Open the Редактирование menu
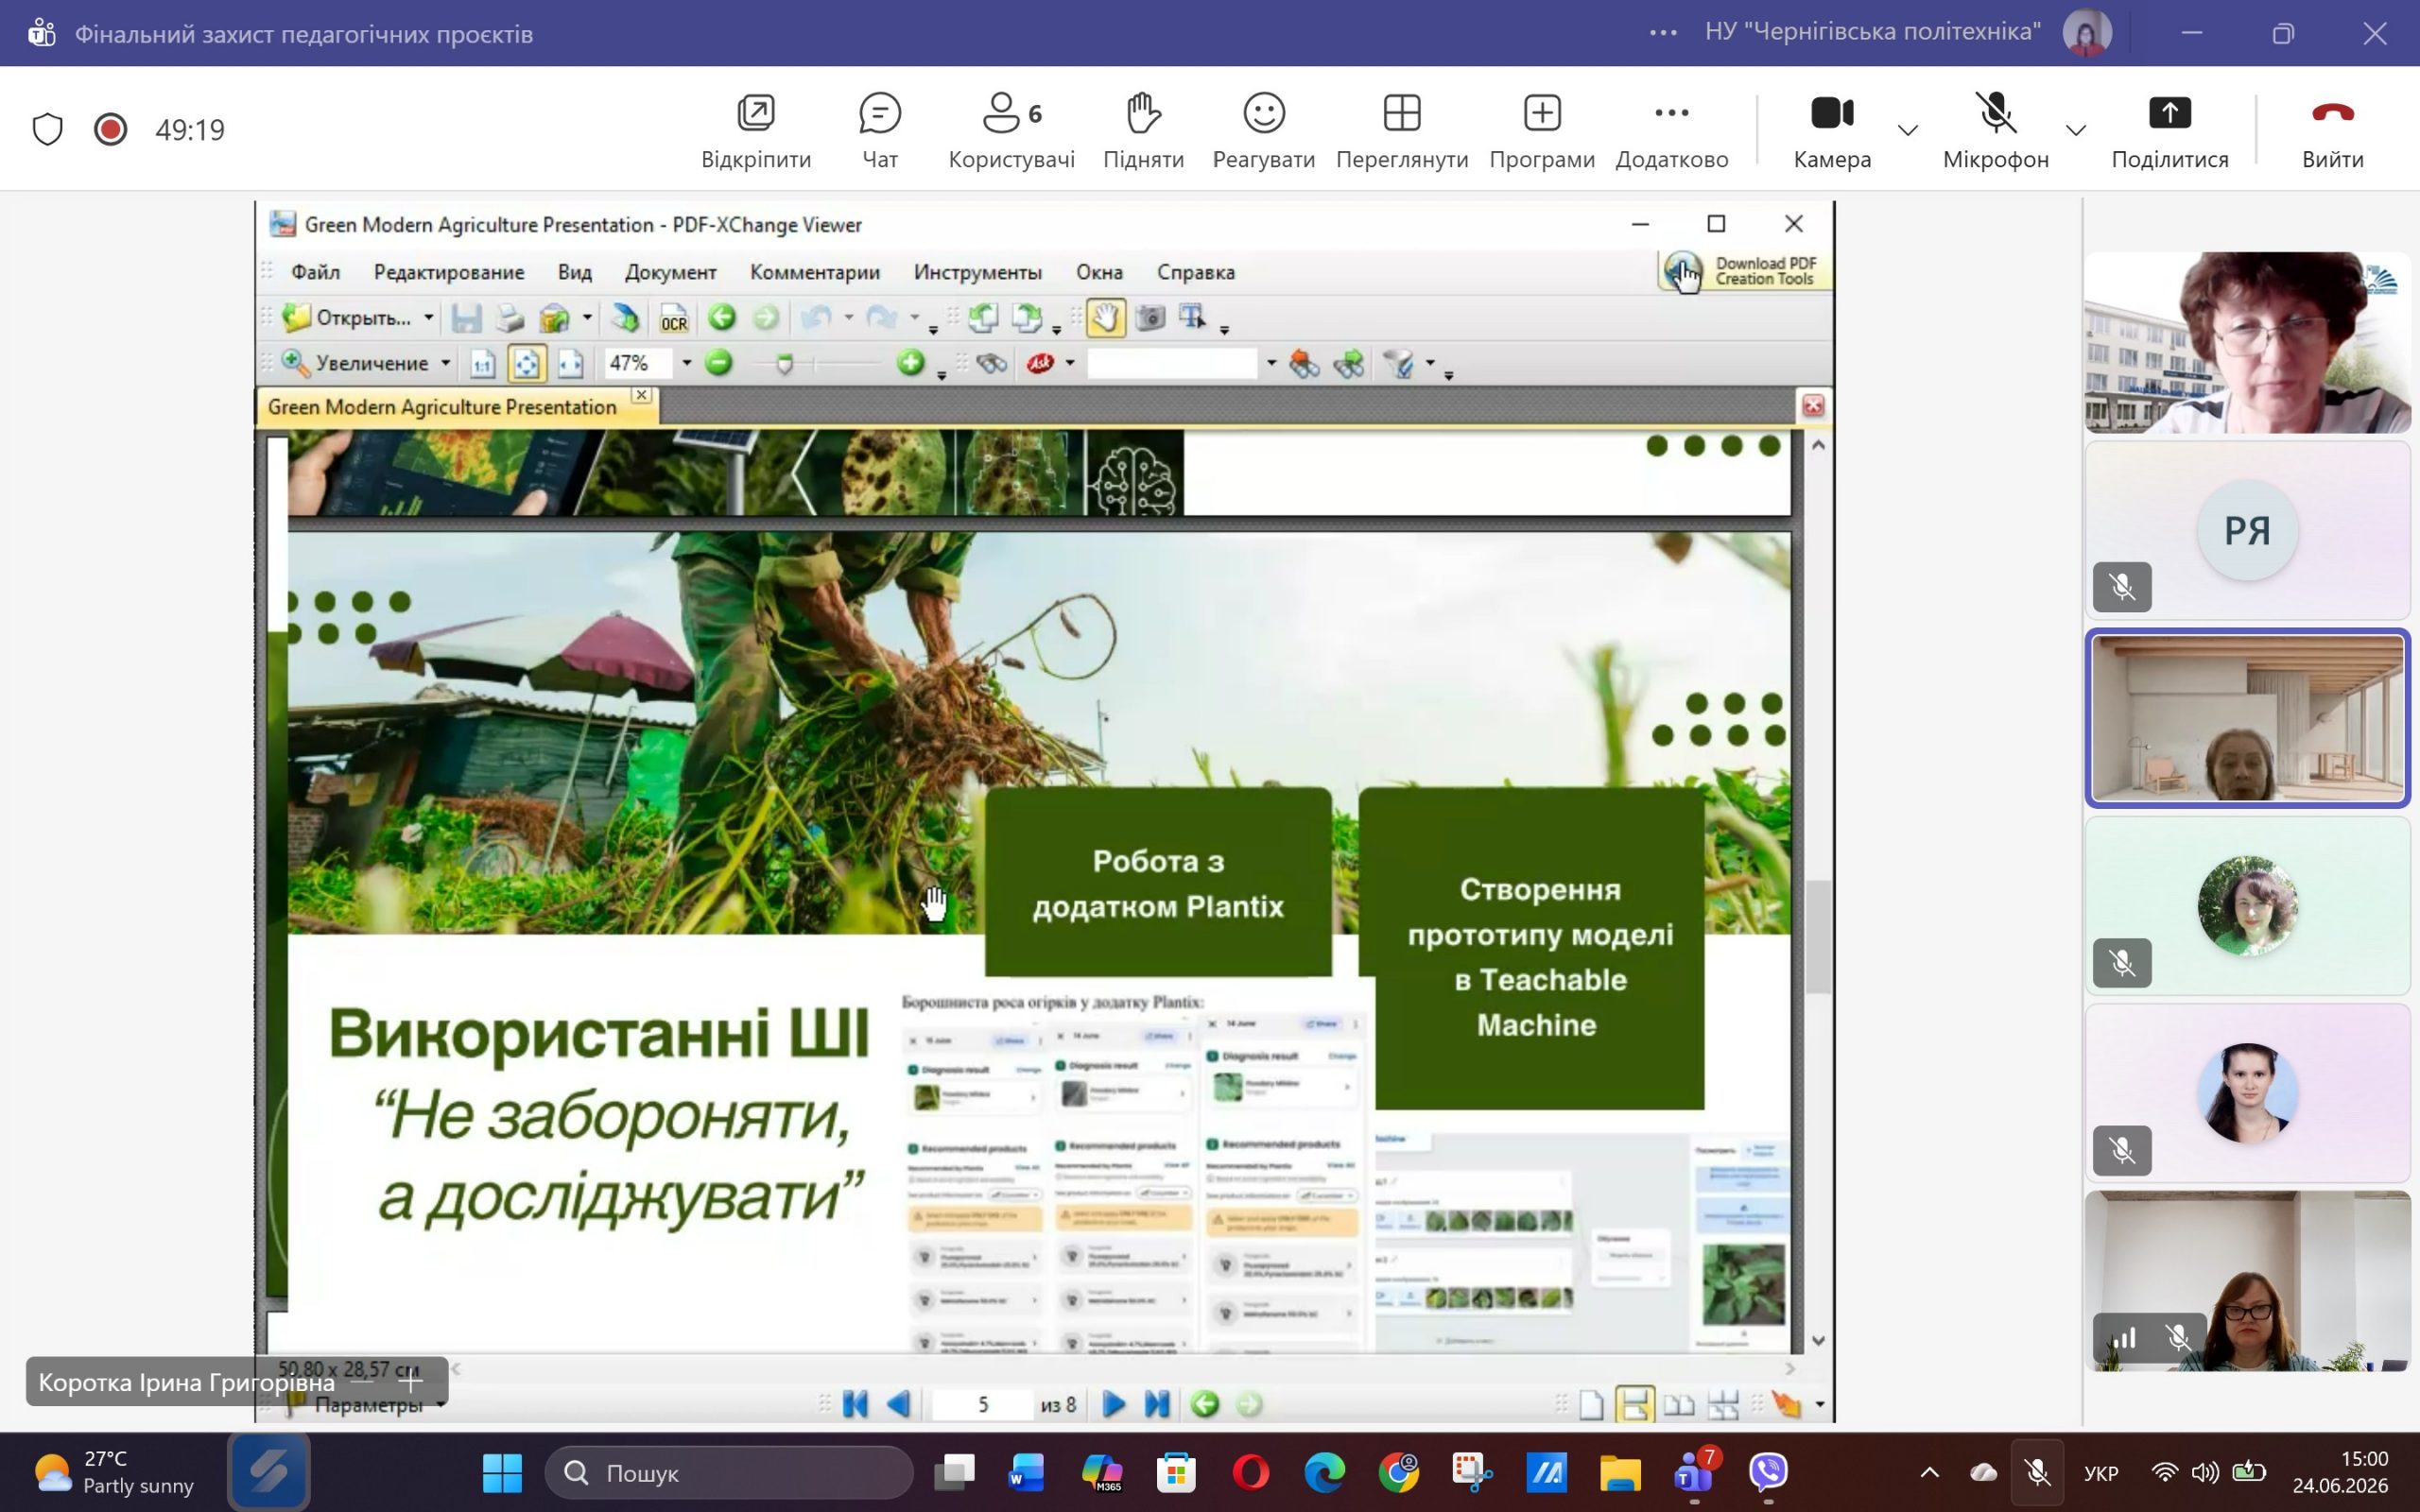 pos(449,272)
